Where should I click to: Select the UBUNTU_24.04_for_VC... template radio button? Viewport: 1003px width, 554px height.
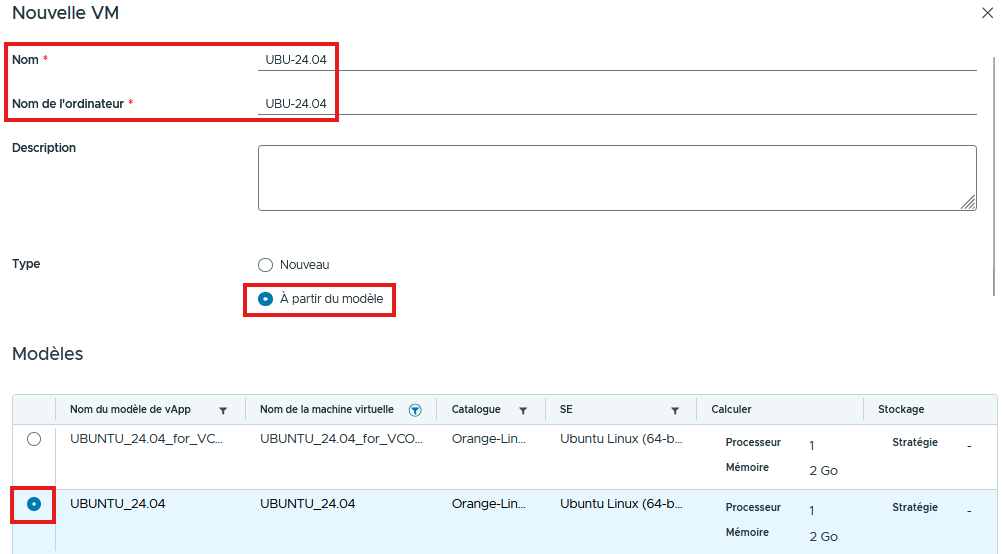point(34,439)
